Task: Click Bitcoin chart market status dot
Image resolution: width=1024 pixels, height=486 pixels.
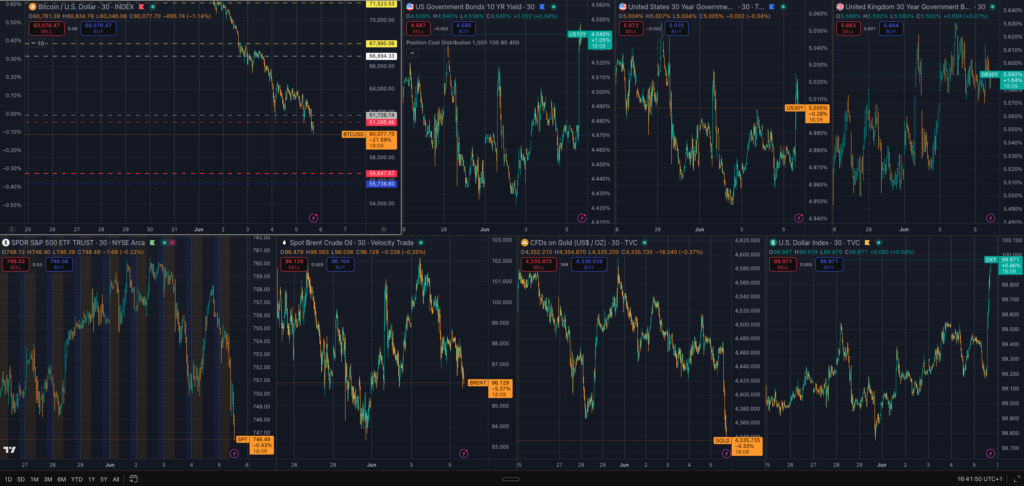Action: pos(152,7)
